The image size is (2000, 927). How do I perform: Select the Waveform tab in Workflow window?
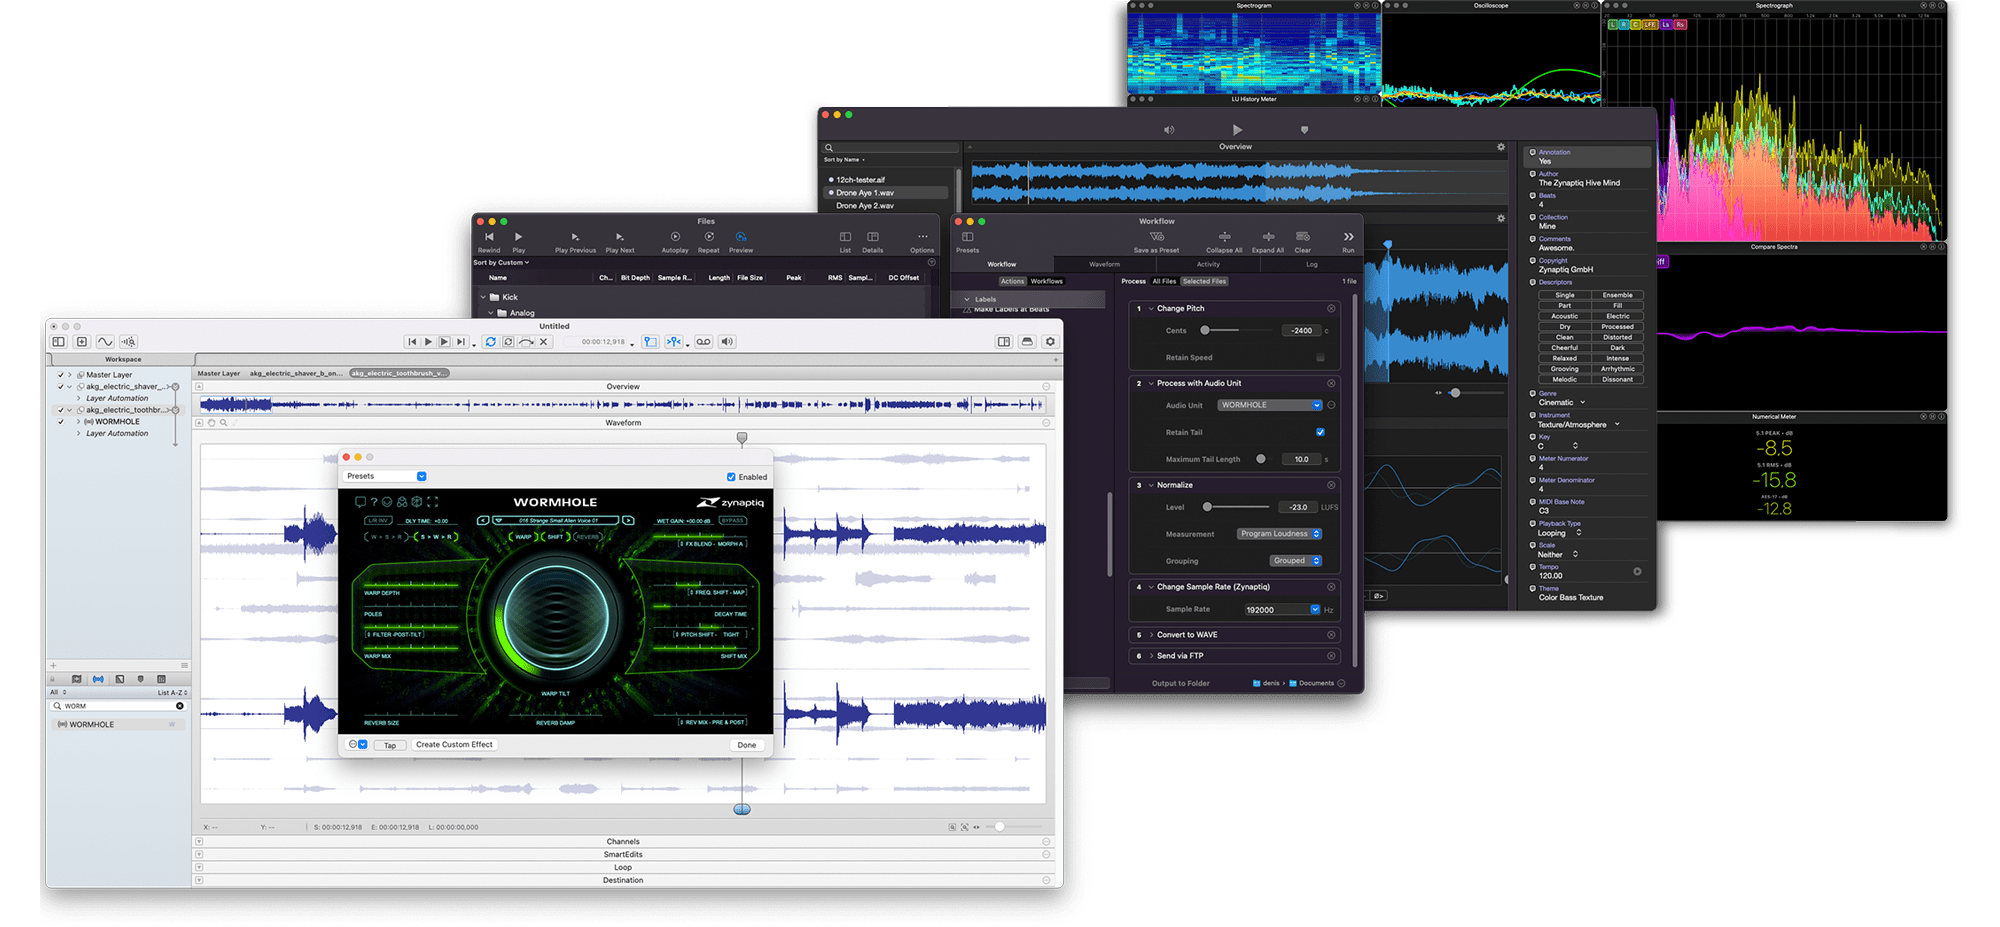[x=1104, y=264]
